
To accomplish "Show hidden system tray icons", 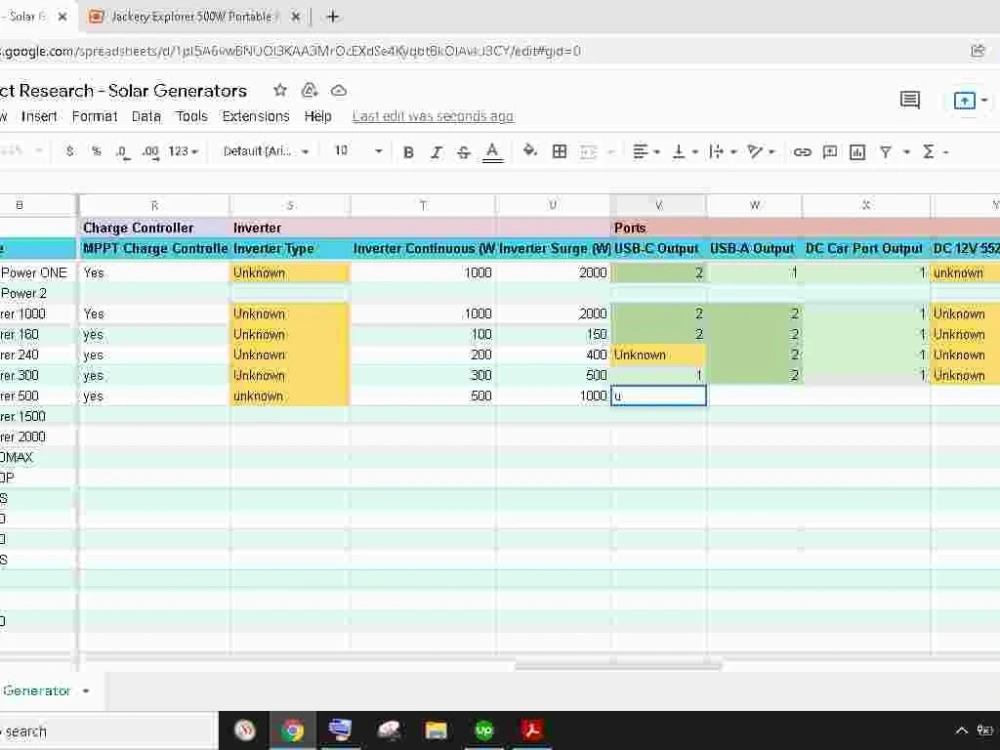I will (x=962, y=731).
